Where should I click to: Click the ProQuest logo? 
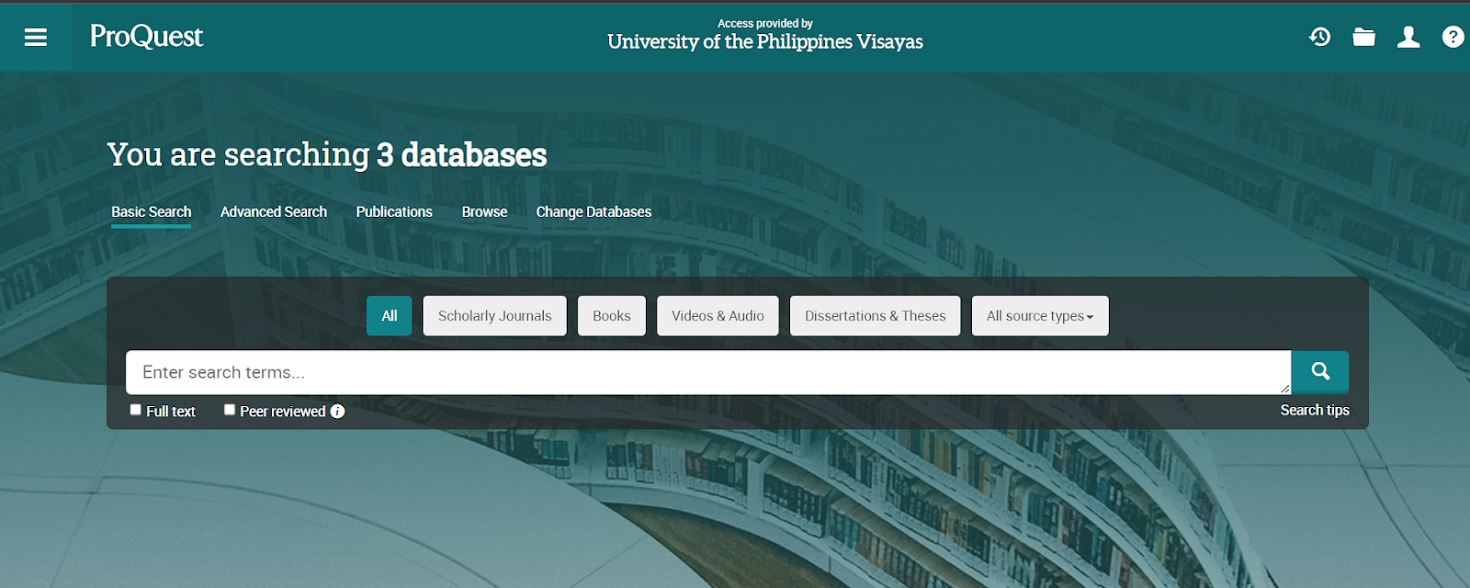point(147,37)
